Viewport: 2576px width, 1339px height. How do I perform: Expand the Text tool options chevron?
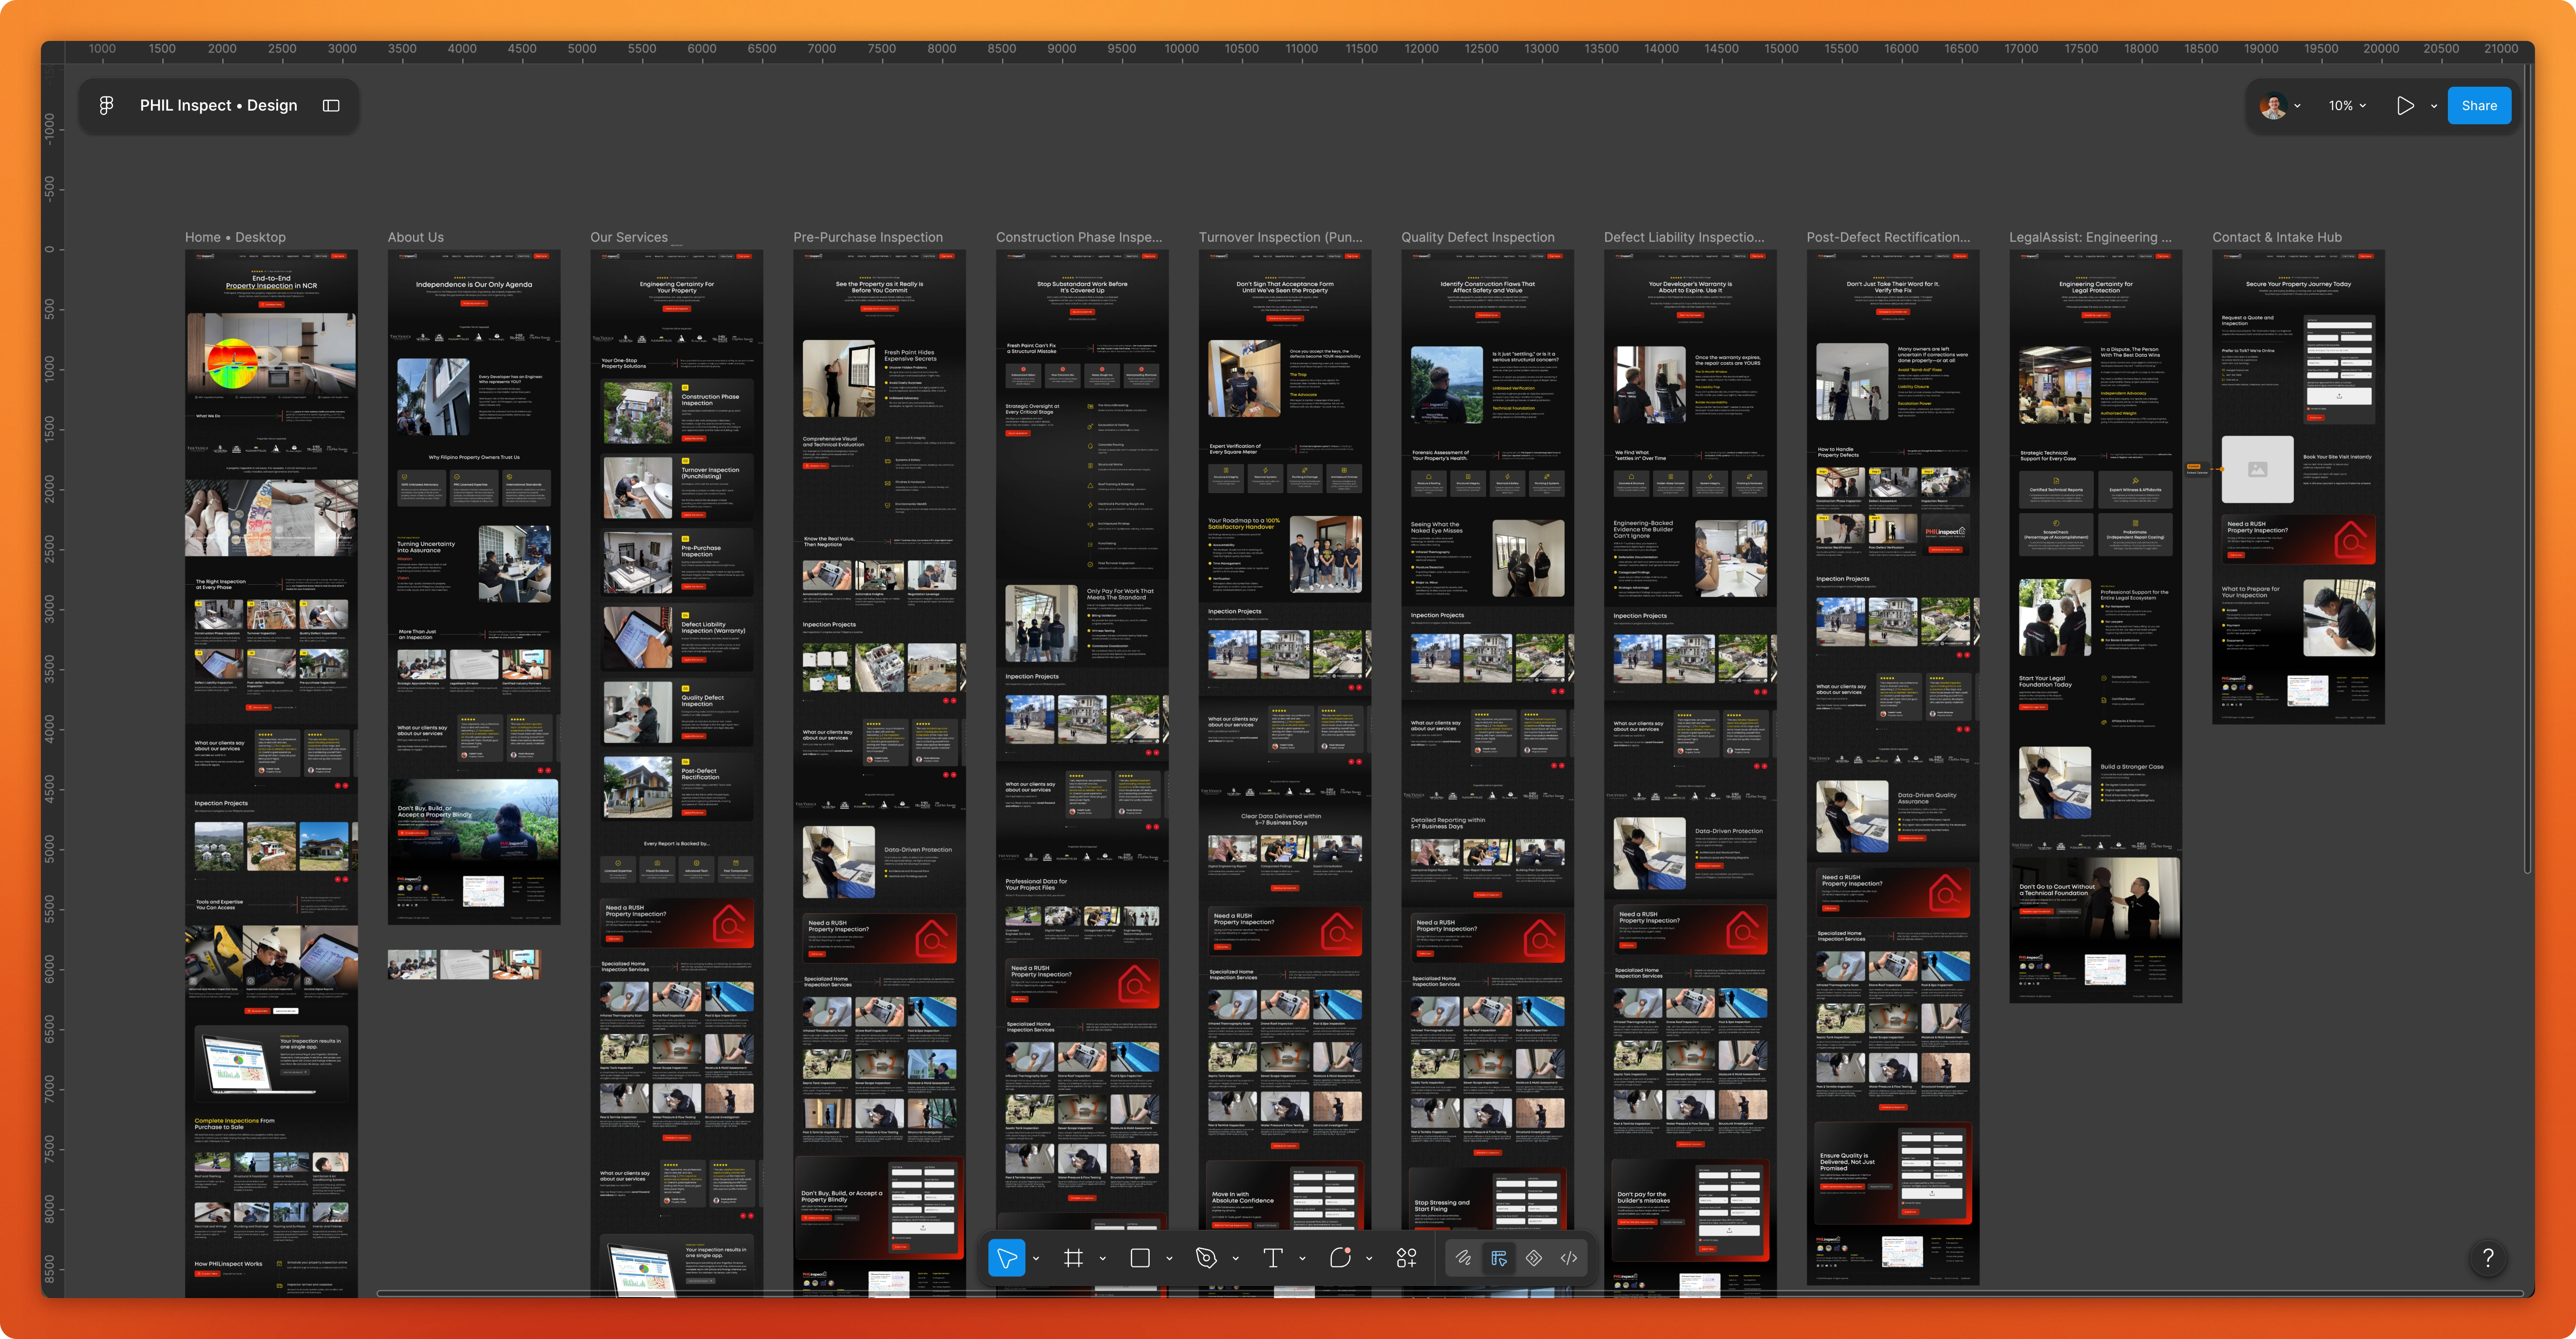click(1302, 1259)
